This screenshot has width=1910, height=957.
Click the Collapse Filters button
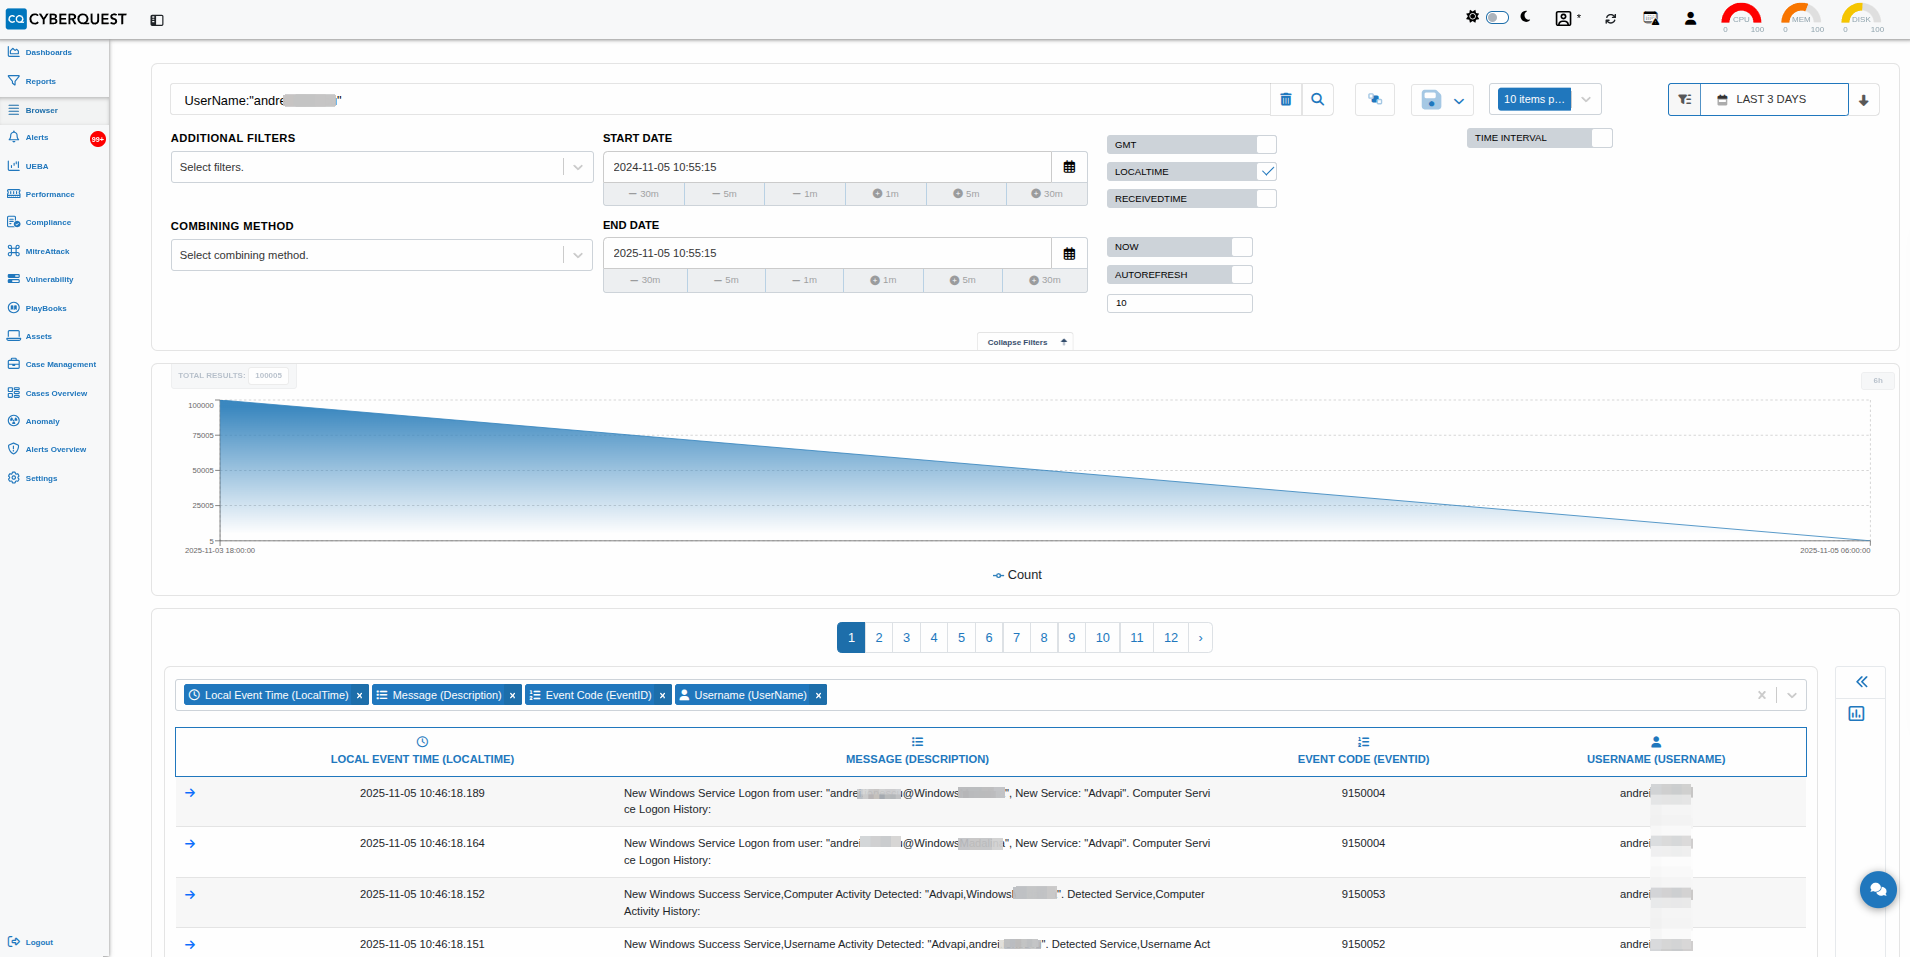pyautogui.click(x=1025, y=342)
